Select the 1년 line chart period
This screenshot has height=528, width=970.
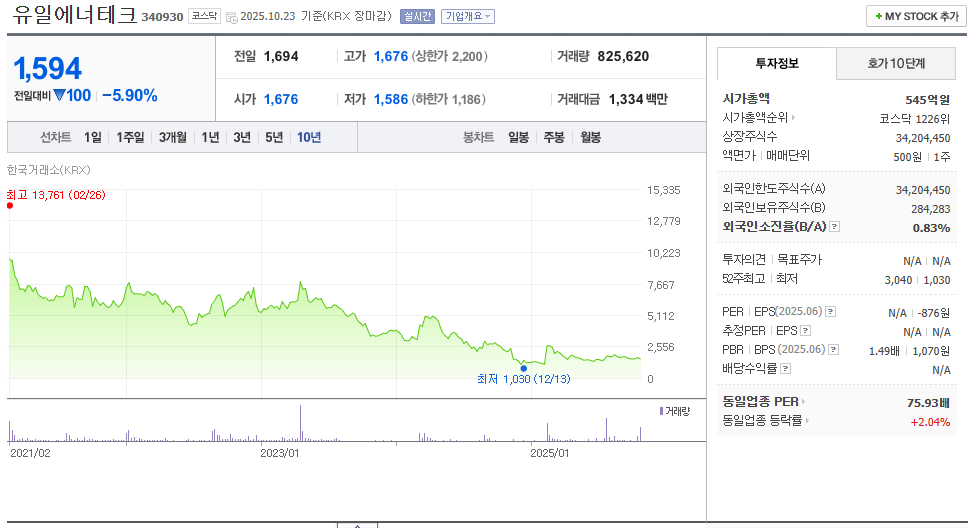point(210,137)
